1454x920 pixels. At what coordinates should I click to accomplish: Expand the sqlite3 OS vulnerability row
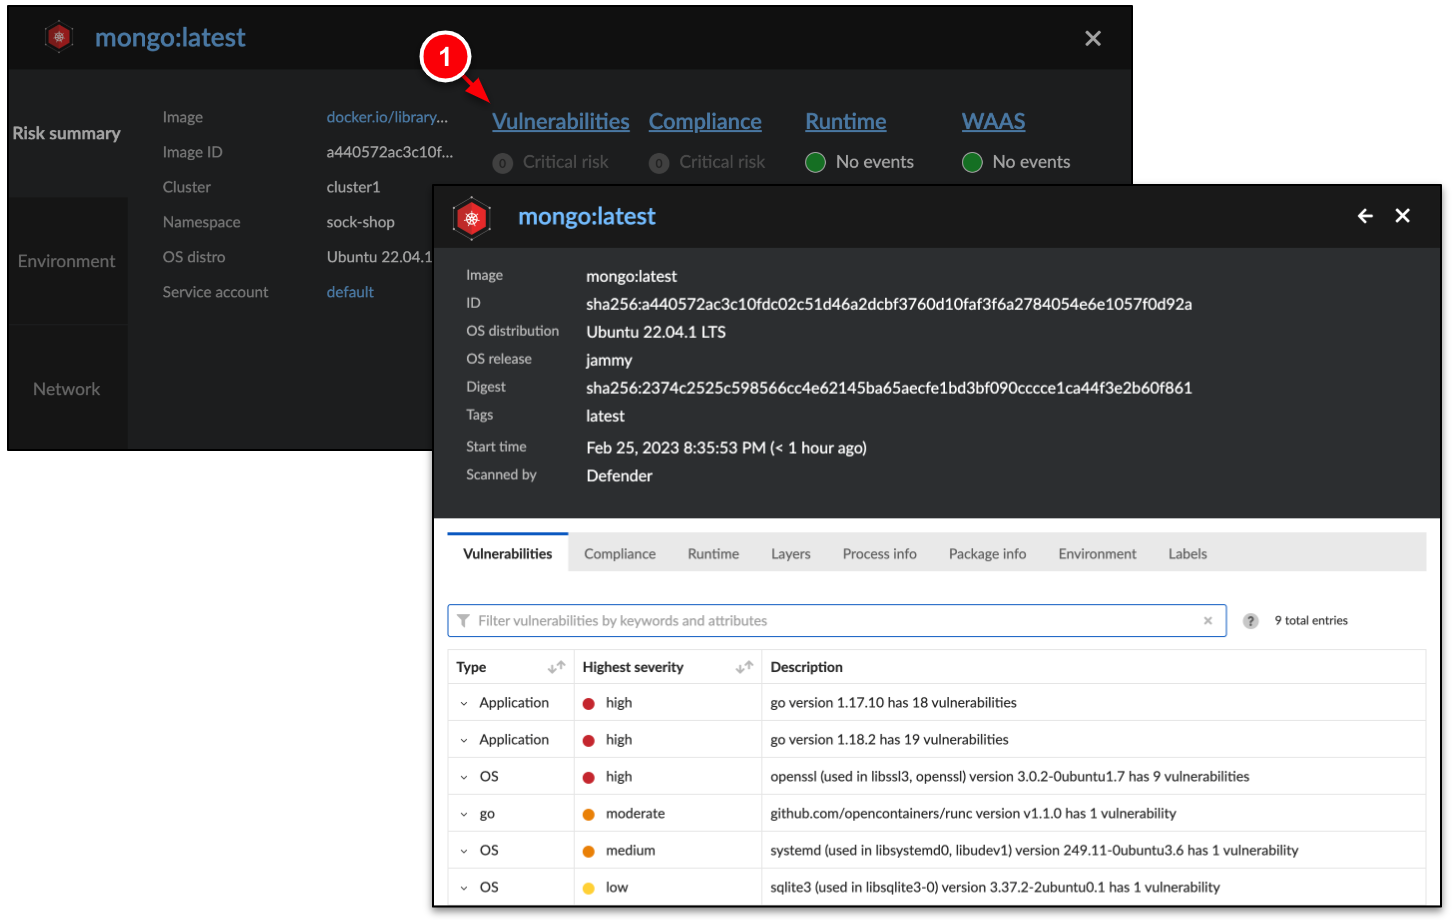click(464, 888)
